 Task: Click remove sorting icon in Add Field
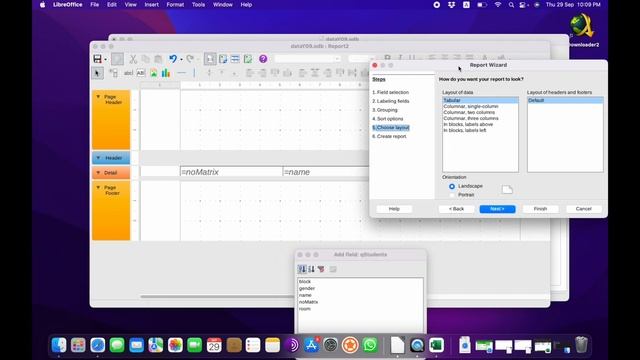321,269
